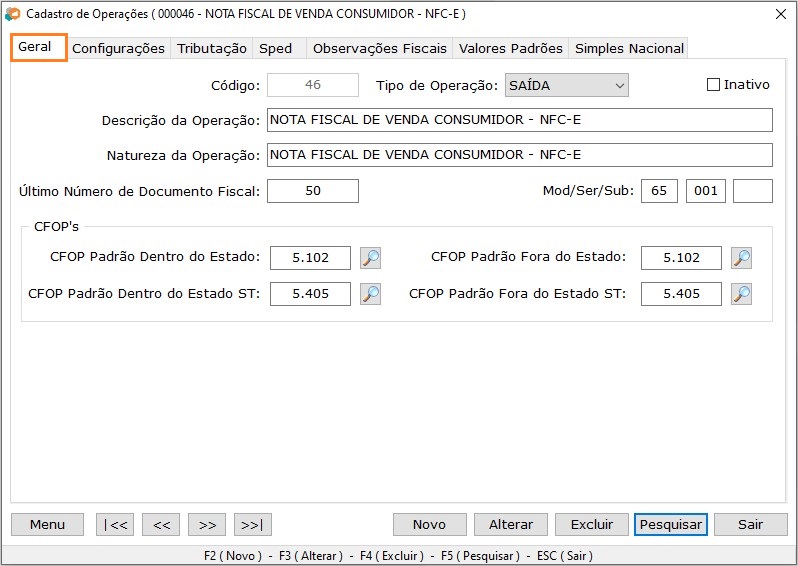This screenshot has height=566, width=798.
Task: Open the Tributação tab
Action: click(x=212, y=48)
